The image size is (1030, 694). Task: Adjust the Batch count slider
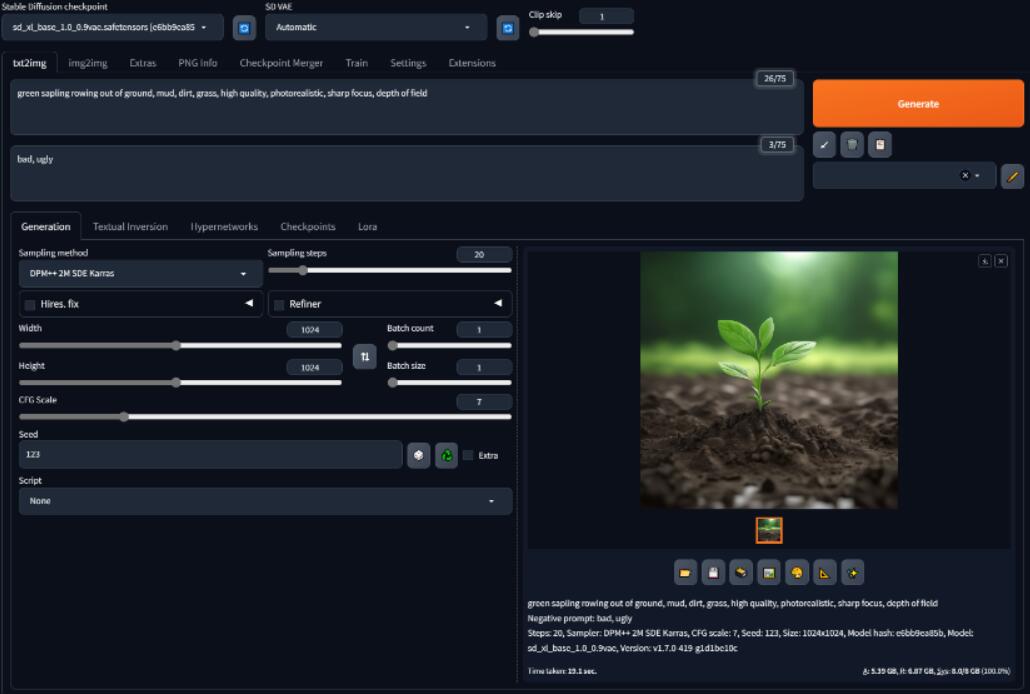tap(449, 345)
